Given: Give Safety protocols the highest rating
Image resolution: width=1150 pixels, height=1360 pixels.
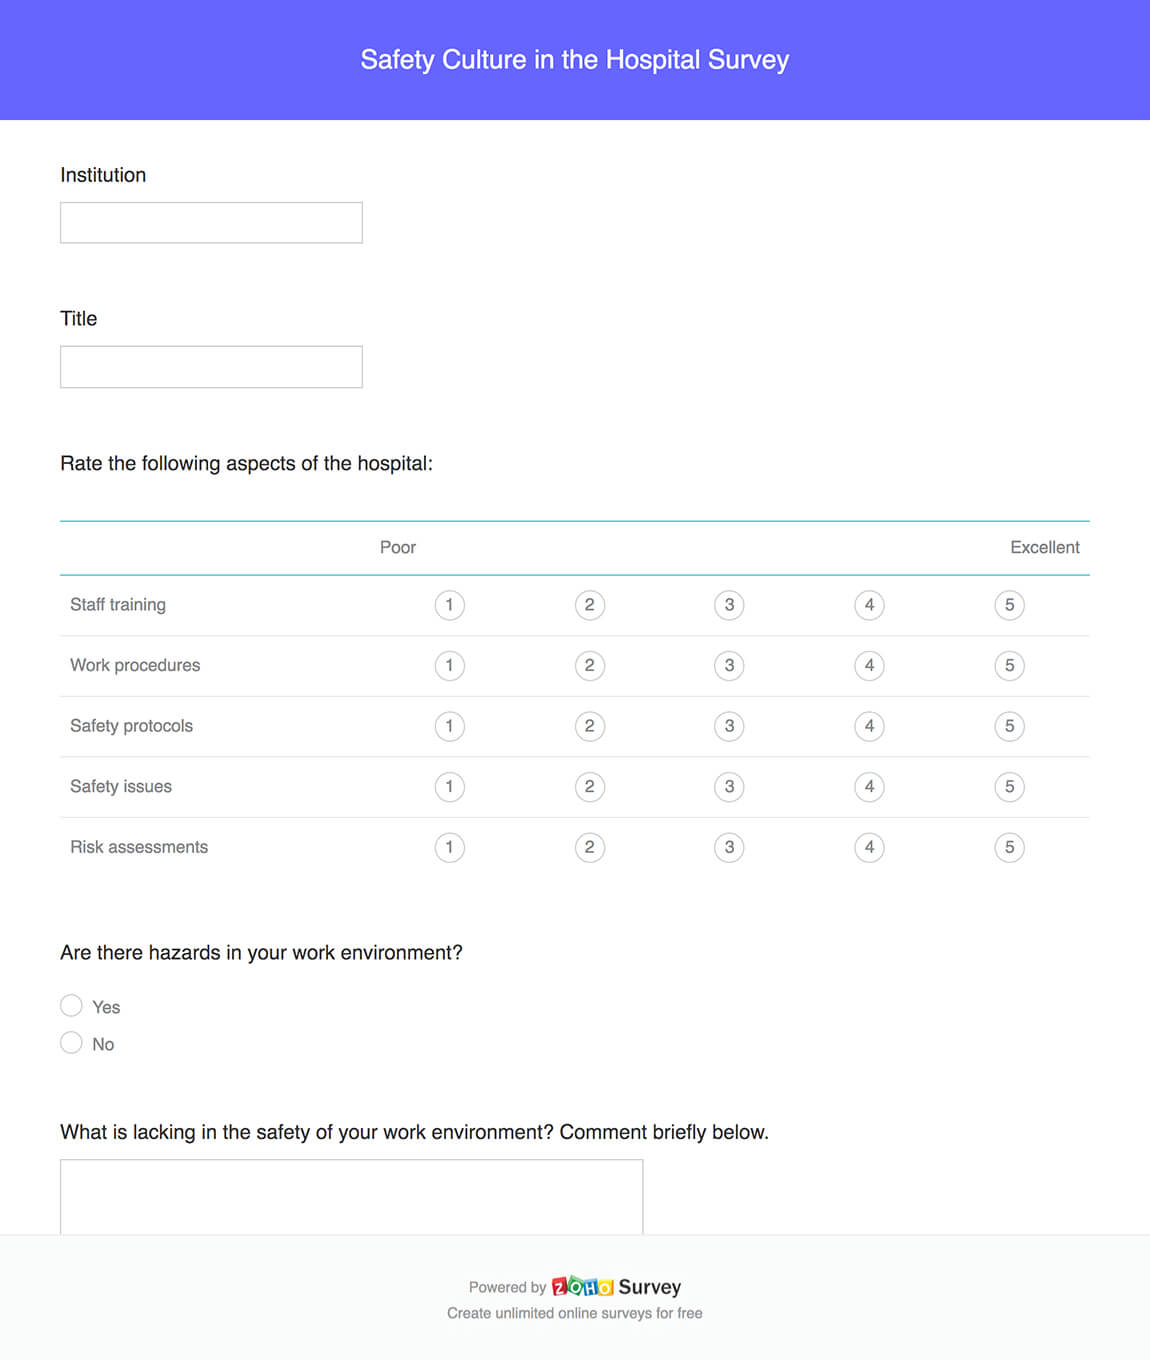Looking at the screenshot, I should coord(1009,727).
